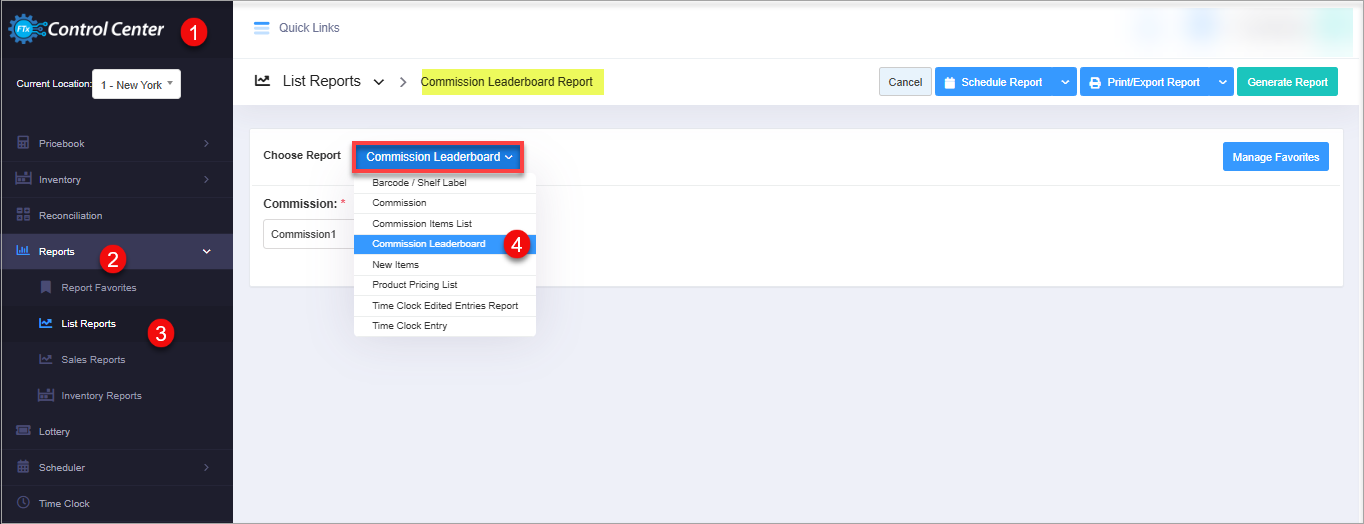Click the Reports bar chart icon
This screenshot has height=524, width=1364.
click(x=23, y=251)
